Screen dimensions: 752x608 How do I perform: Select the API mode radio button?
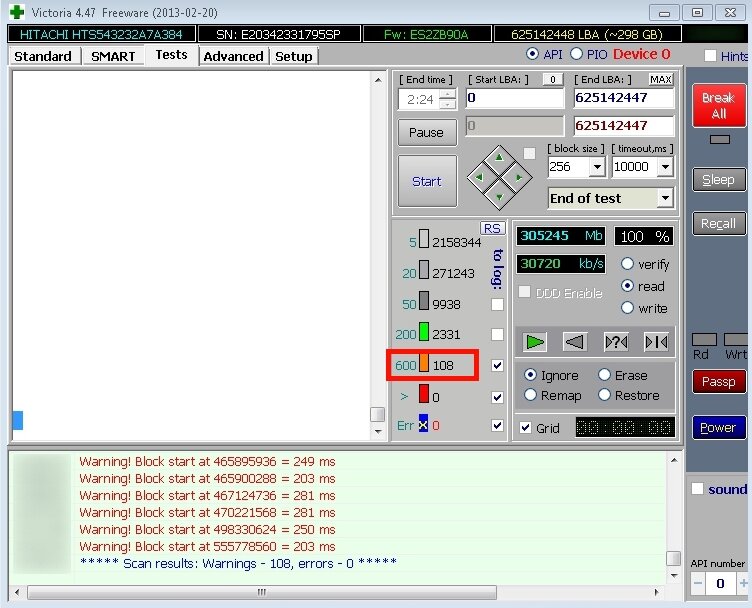(x=532, y=54)
